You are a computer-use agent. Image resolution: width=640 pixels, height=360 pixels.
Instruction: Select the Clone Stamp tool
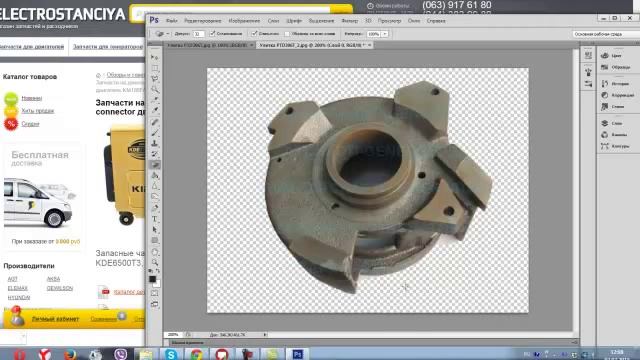[155, 143]
